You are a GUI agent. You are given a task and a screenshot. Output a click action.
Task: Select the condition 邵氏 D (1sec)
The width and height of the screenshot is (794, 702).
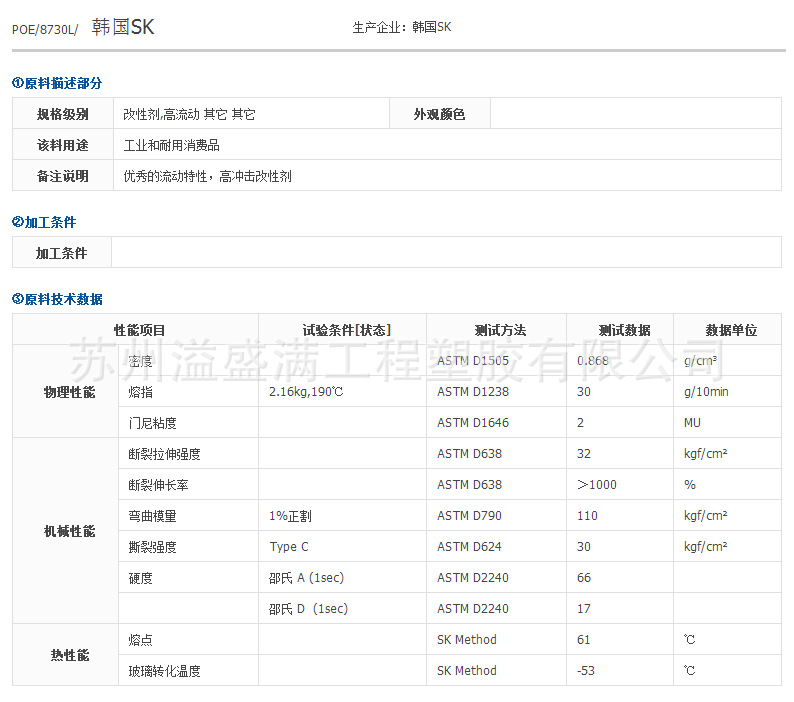(308, 608)
